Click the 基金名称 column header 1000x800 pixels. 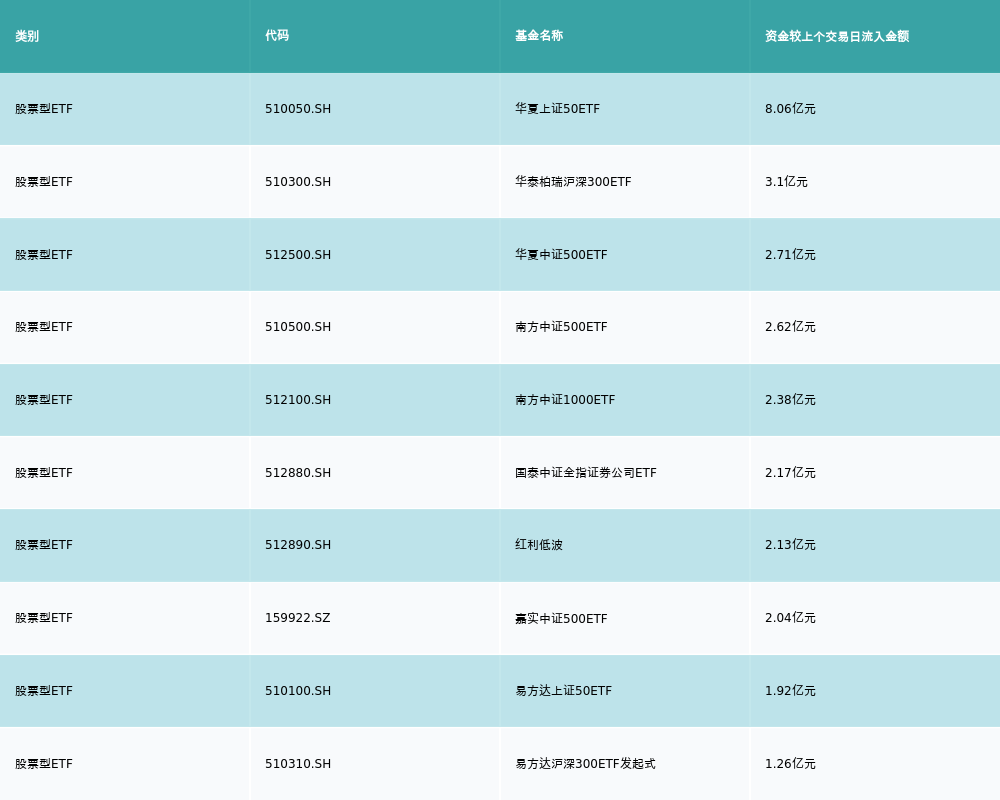(x=539, y=36)
